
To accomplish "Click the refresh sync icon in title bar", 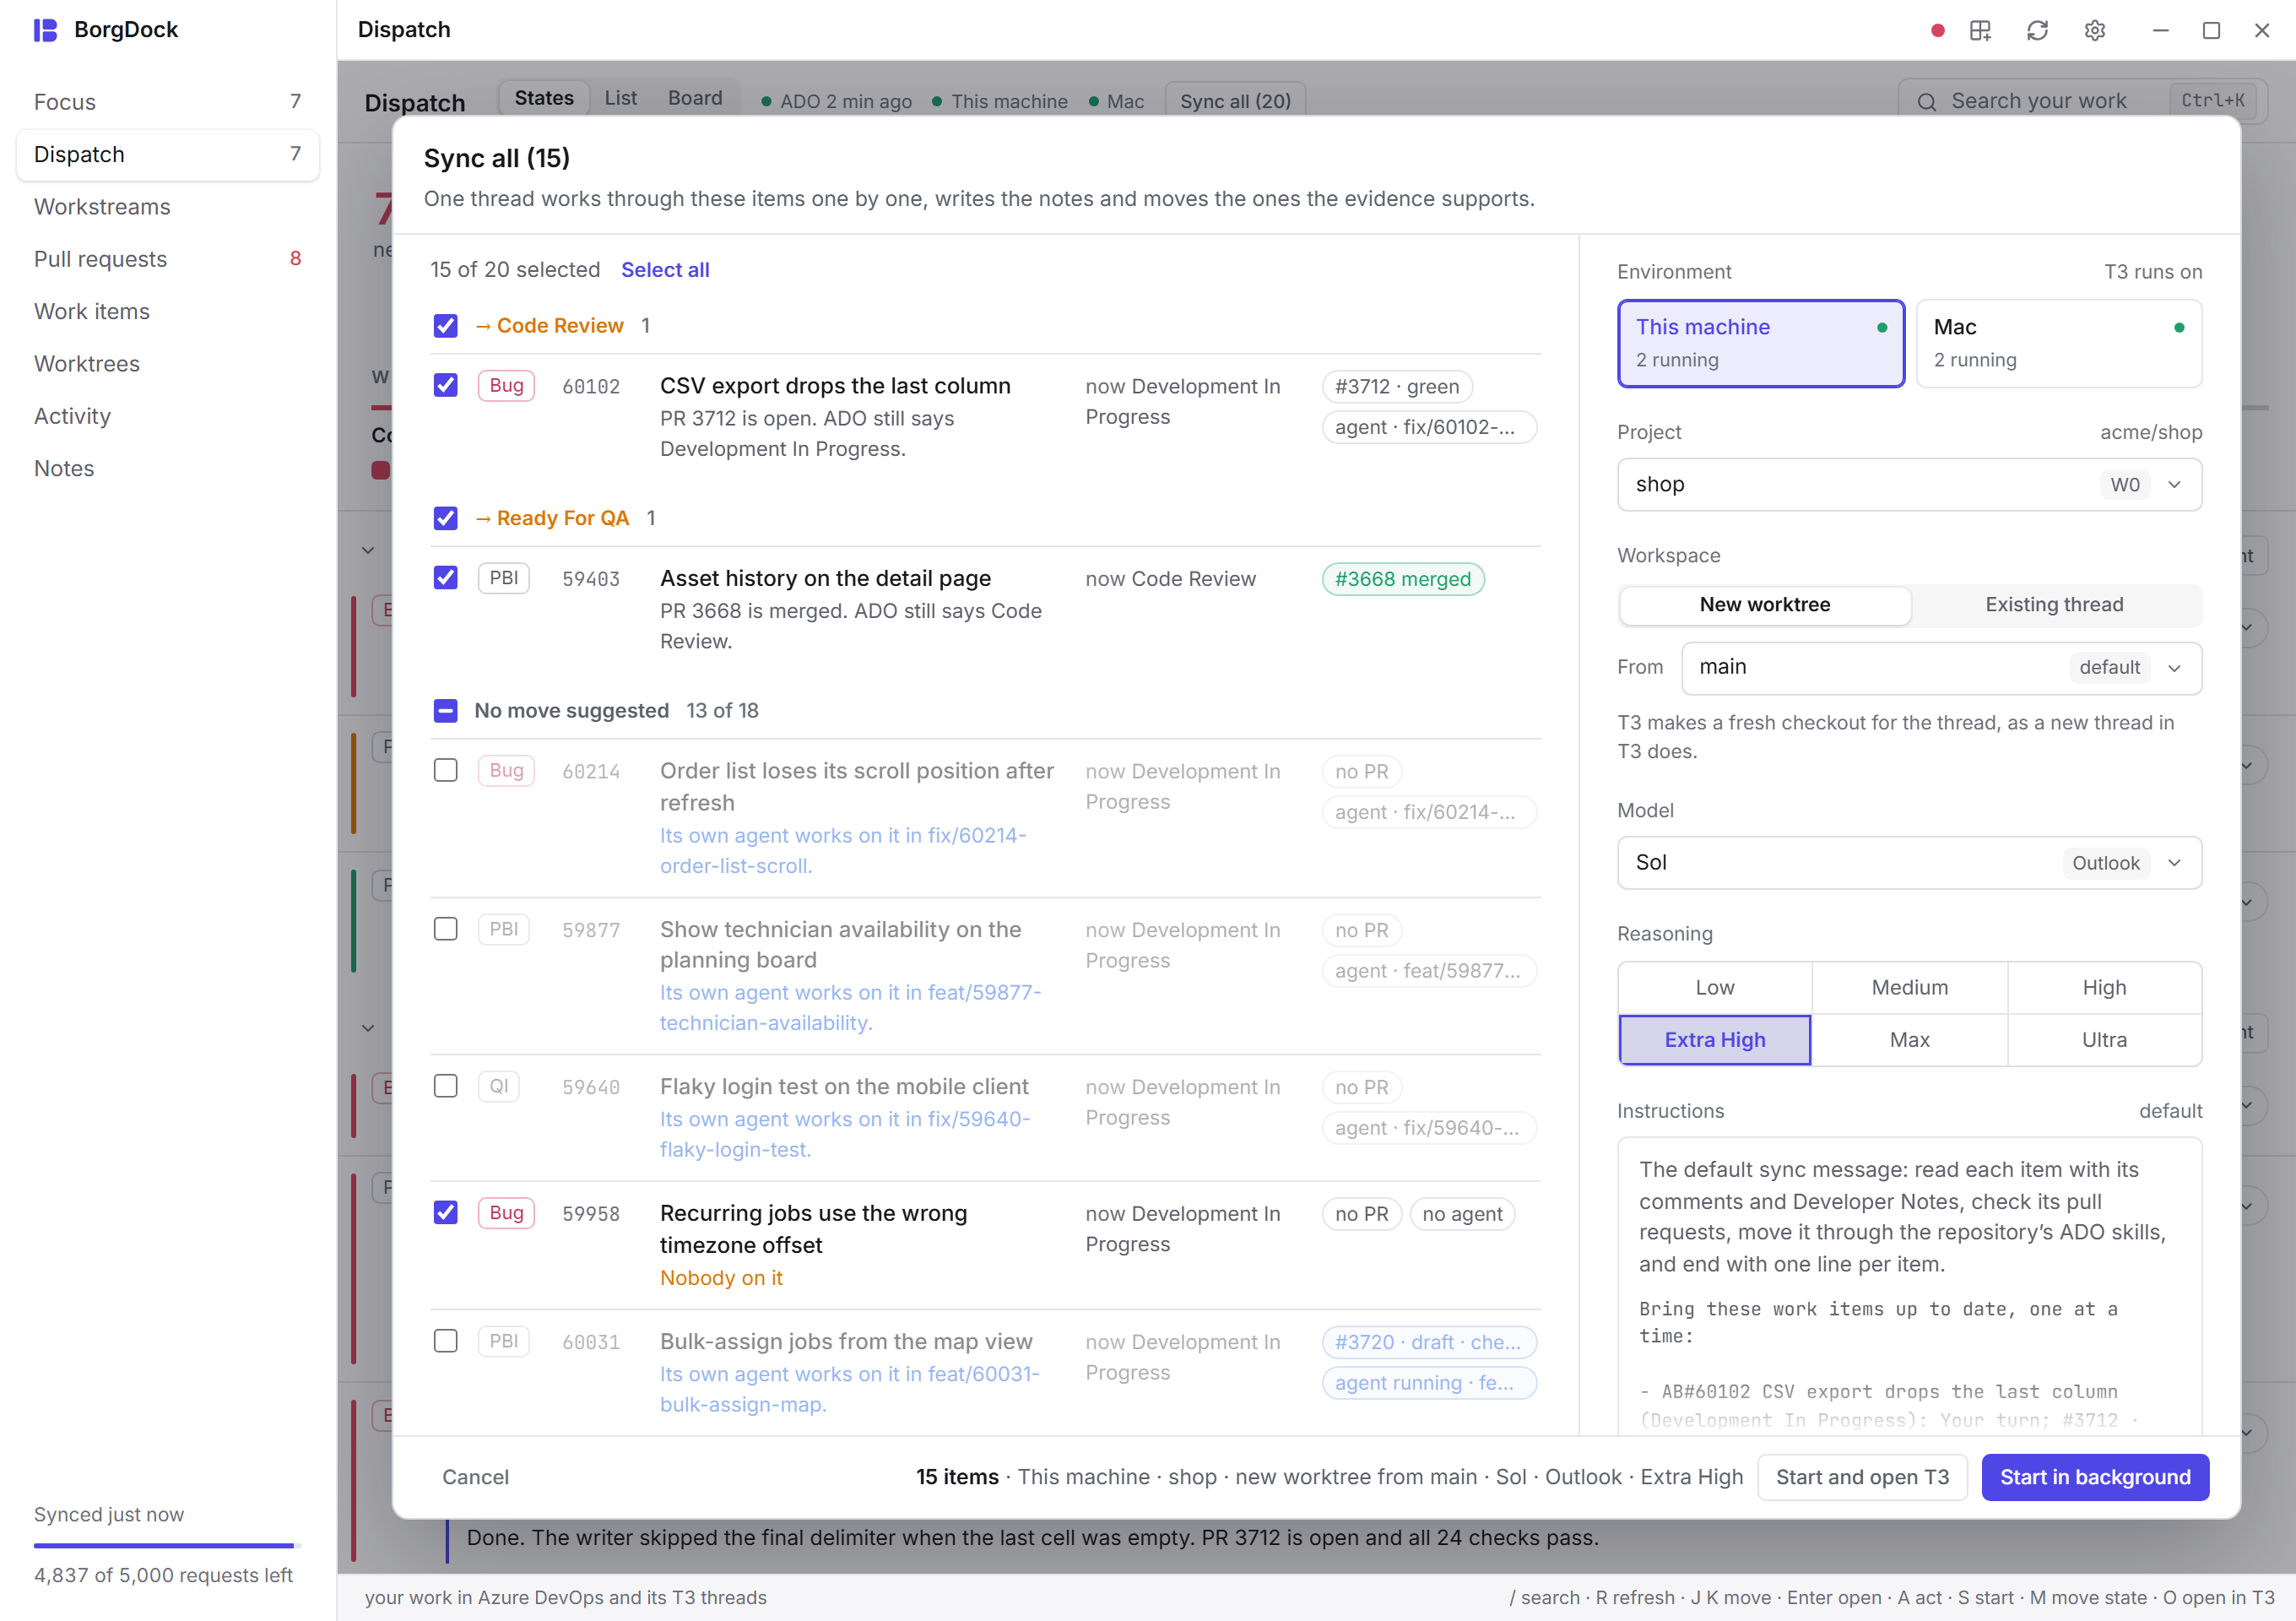I will coord(2037,30).
